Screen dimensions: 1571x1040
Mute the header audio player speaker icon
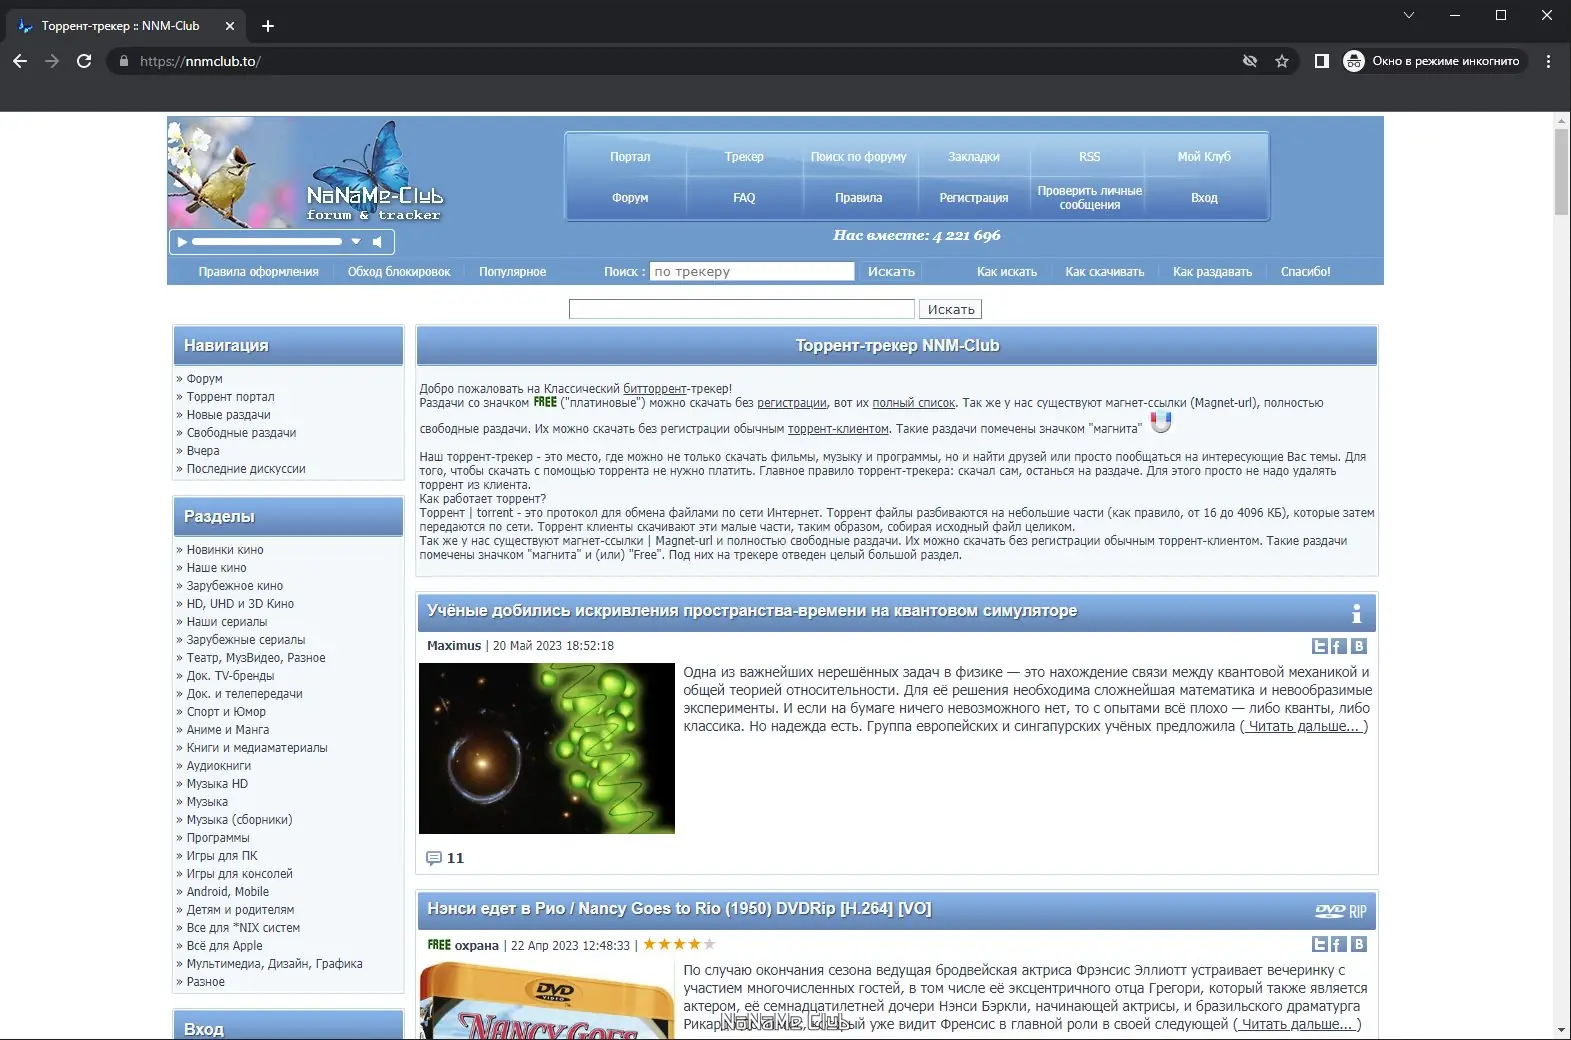click(377, 242)
